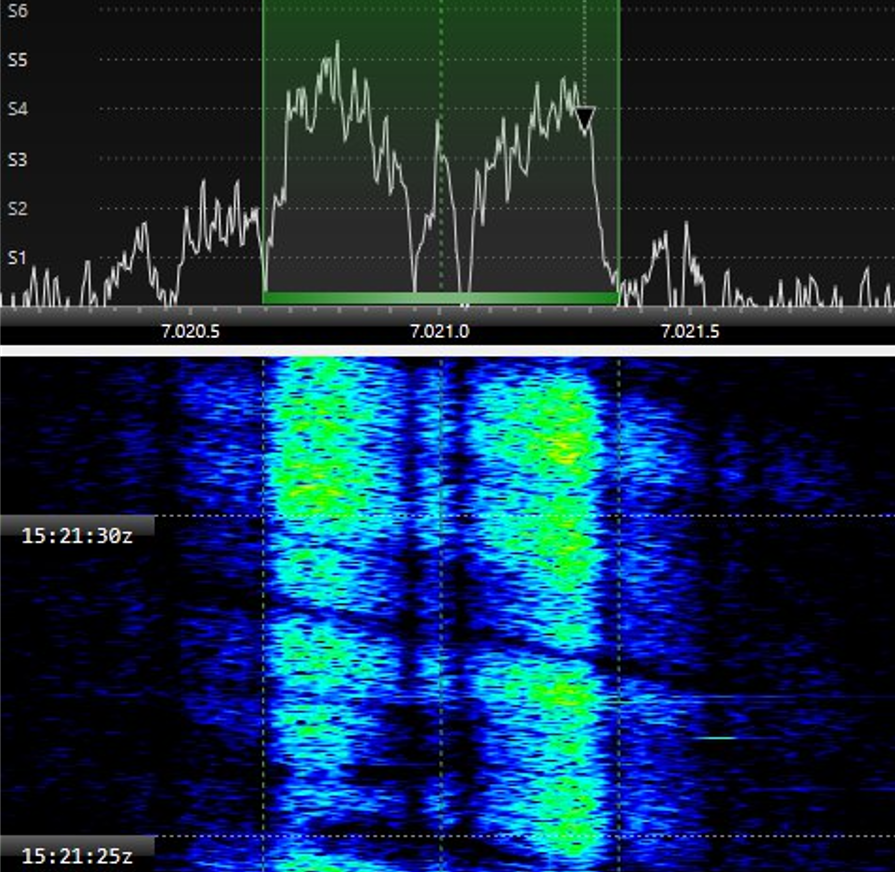
Task: Click the S2 signal level label
Action: [17, 209]
